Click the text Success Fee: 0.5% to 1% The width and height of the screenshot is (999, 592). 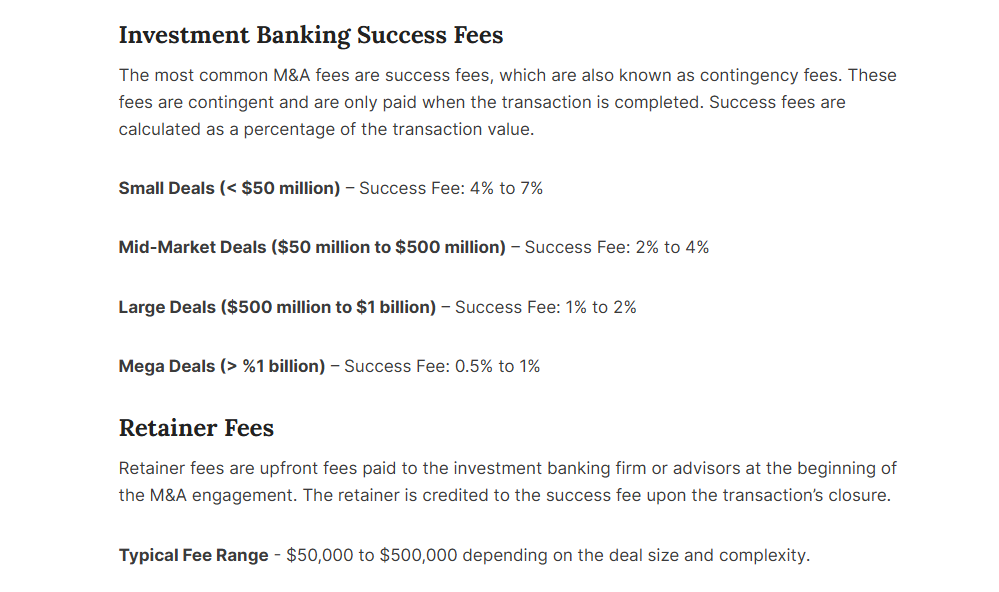coord(442,366)
